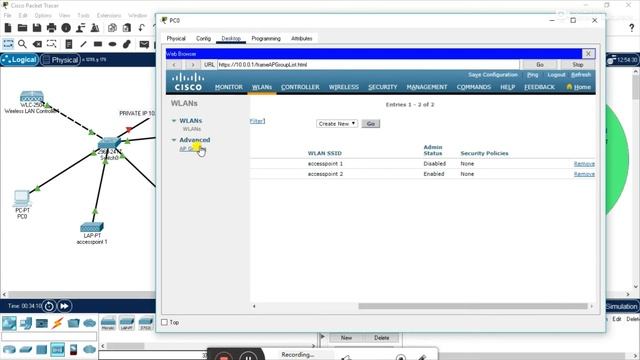The image size is (640, 360).
Task: Open the SECURITY menu in Cisco WLC
Action: tap(382, 87)
